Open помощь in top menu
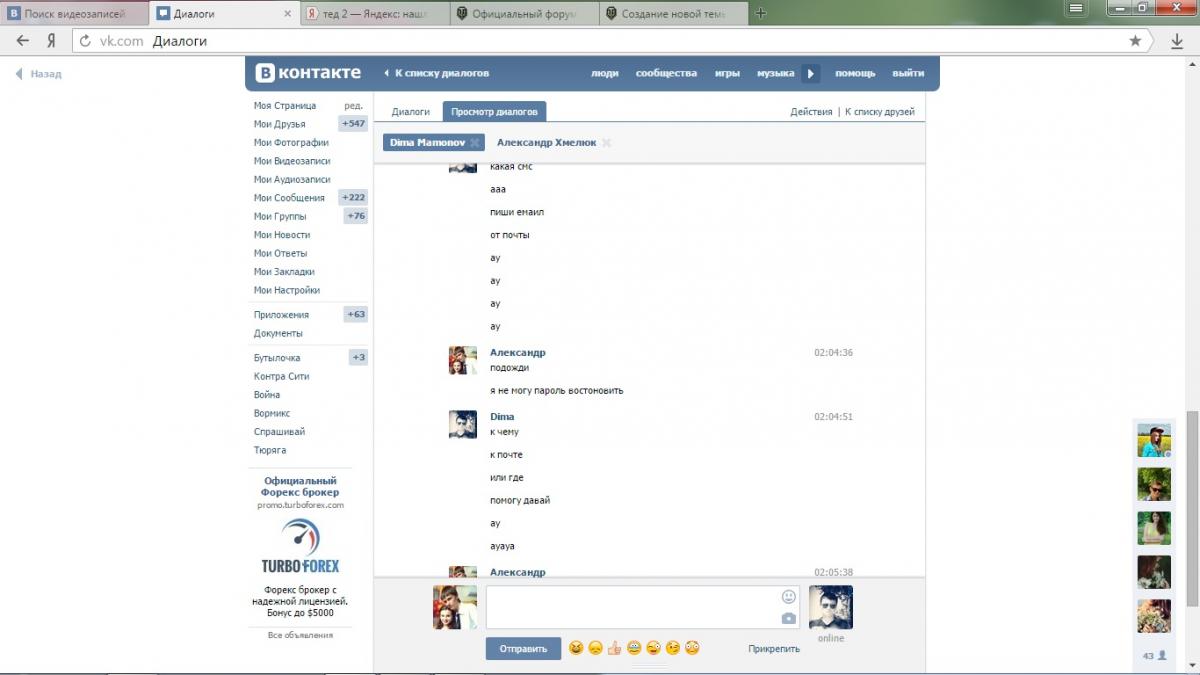Viewport: 1200px width, 675px height. point(855,73)
